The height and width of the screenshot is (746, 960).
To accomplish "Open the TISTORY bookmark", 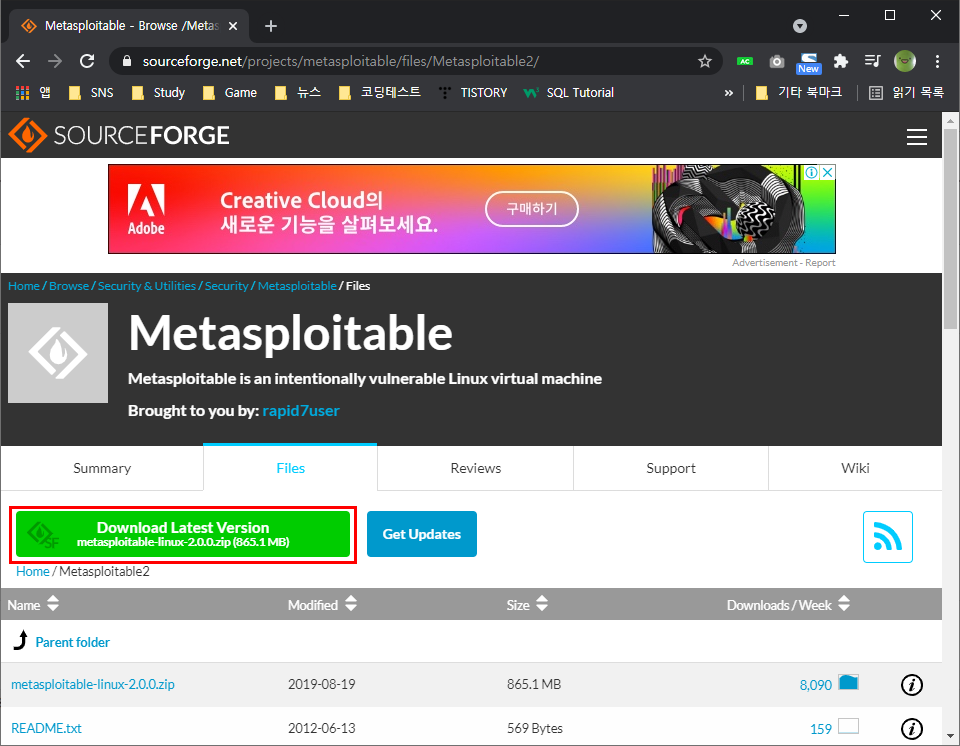I will tap(473, 92).
